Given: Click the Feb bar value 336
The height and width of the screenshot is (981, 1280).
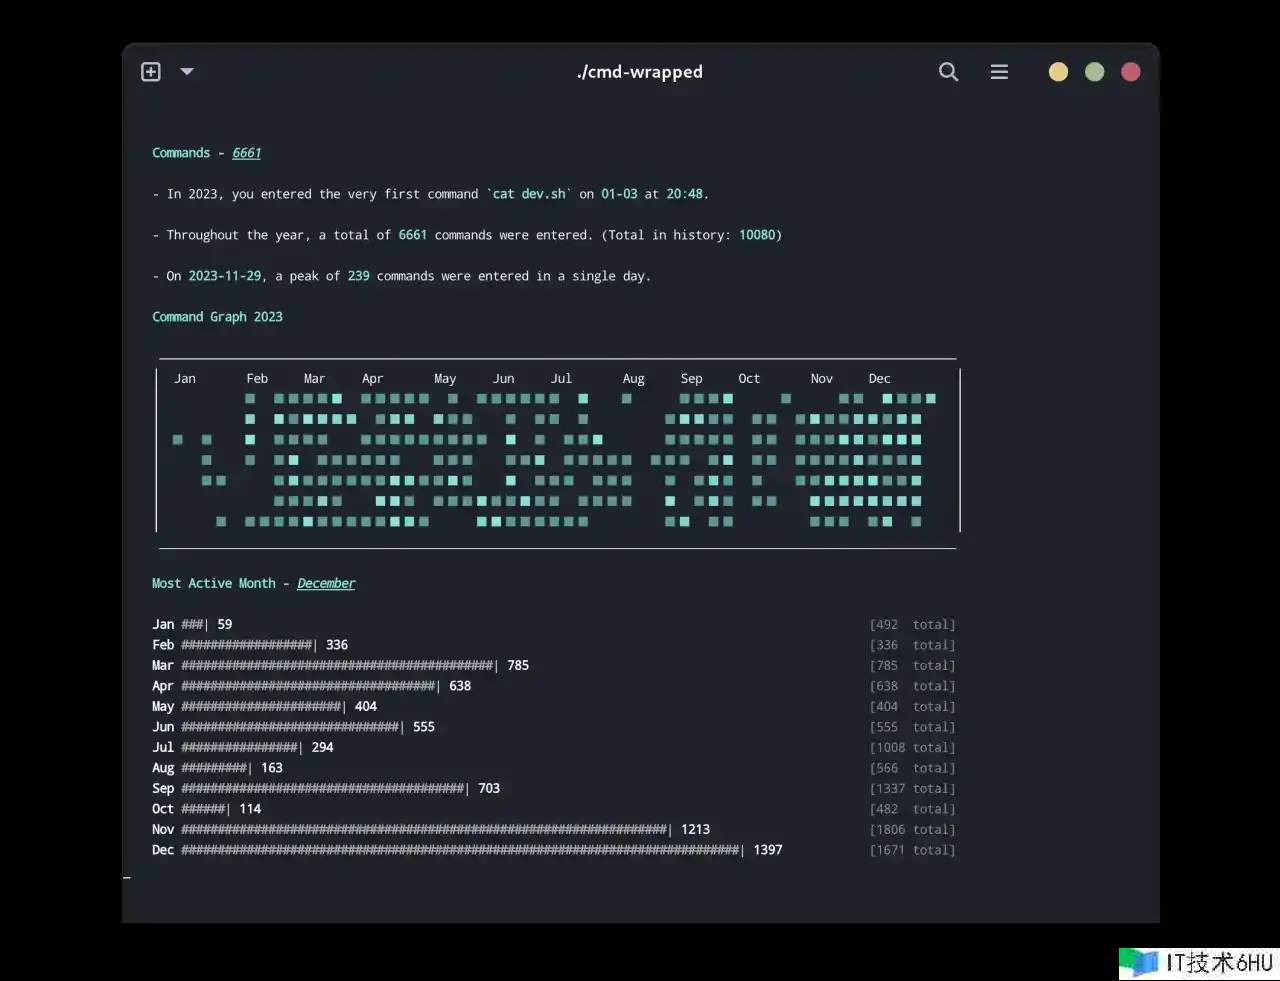Looking at the screenshot, I should point(337,645).
